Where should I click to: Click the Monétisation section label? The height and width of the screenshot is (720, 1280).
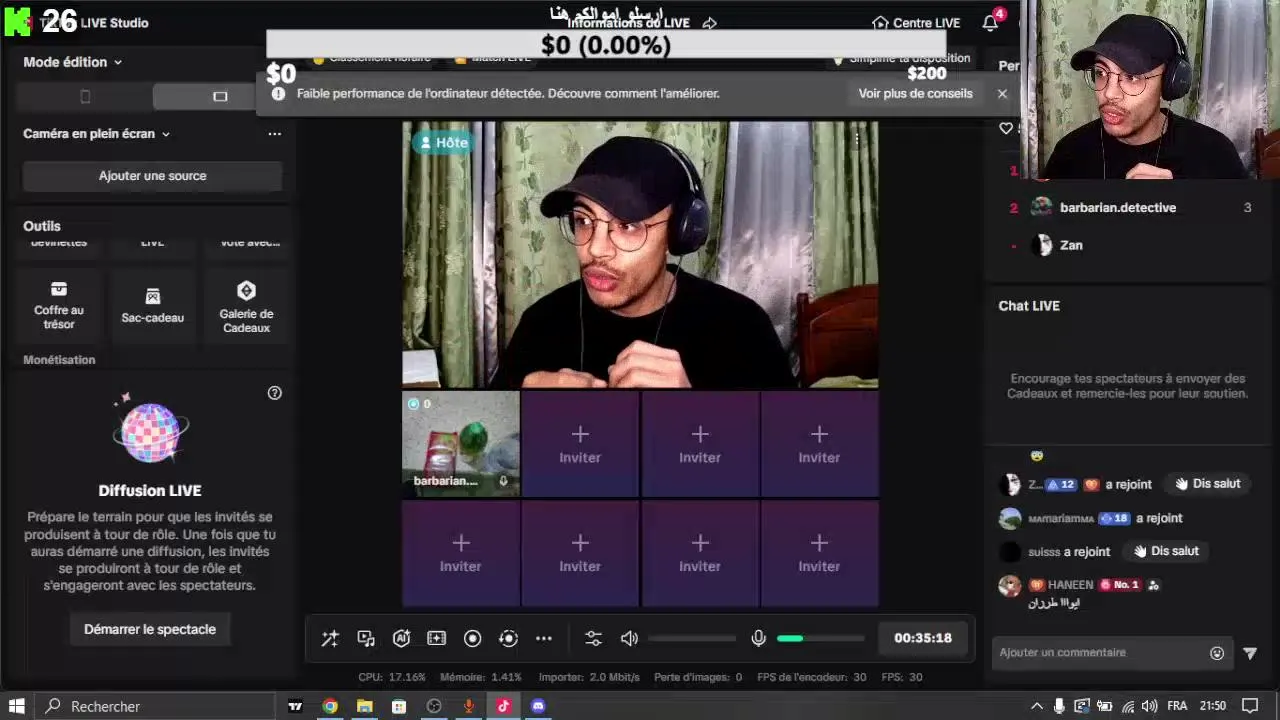point(59,360)
